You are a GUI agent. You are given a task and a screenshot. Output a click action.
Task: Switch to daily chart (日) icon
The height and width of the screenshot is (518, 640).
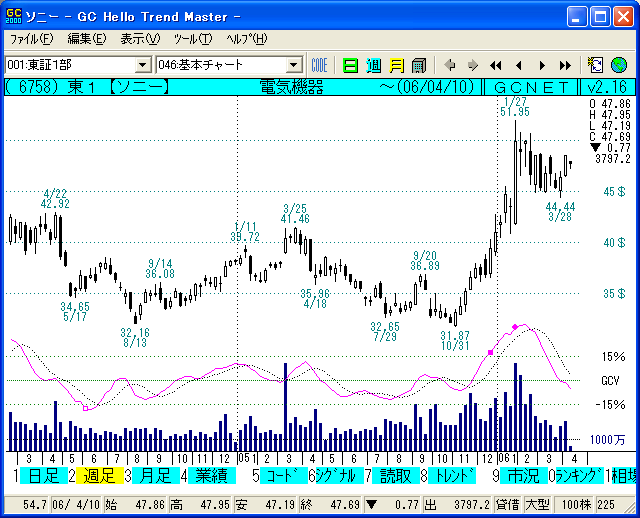click(350, 65)
